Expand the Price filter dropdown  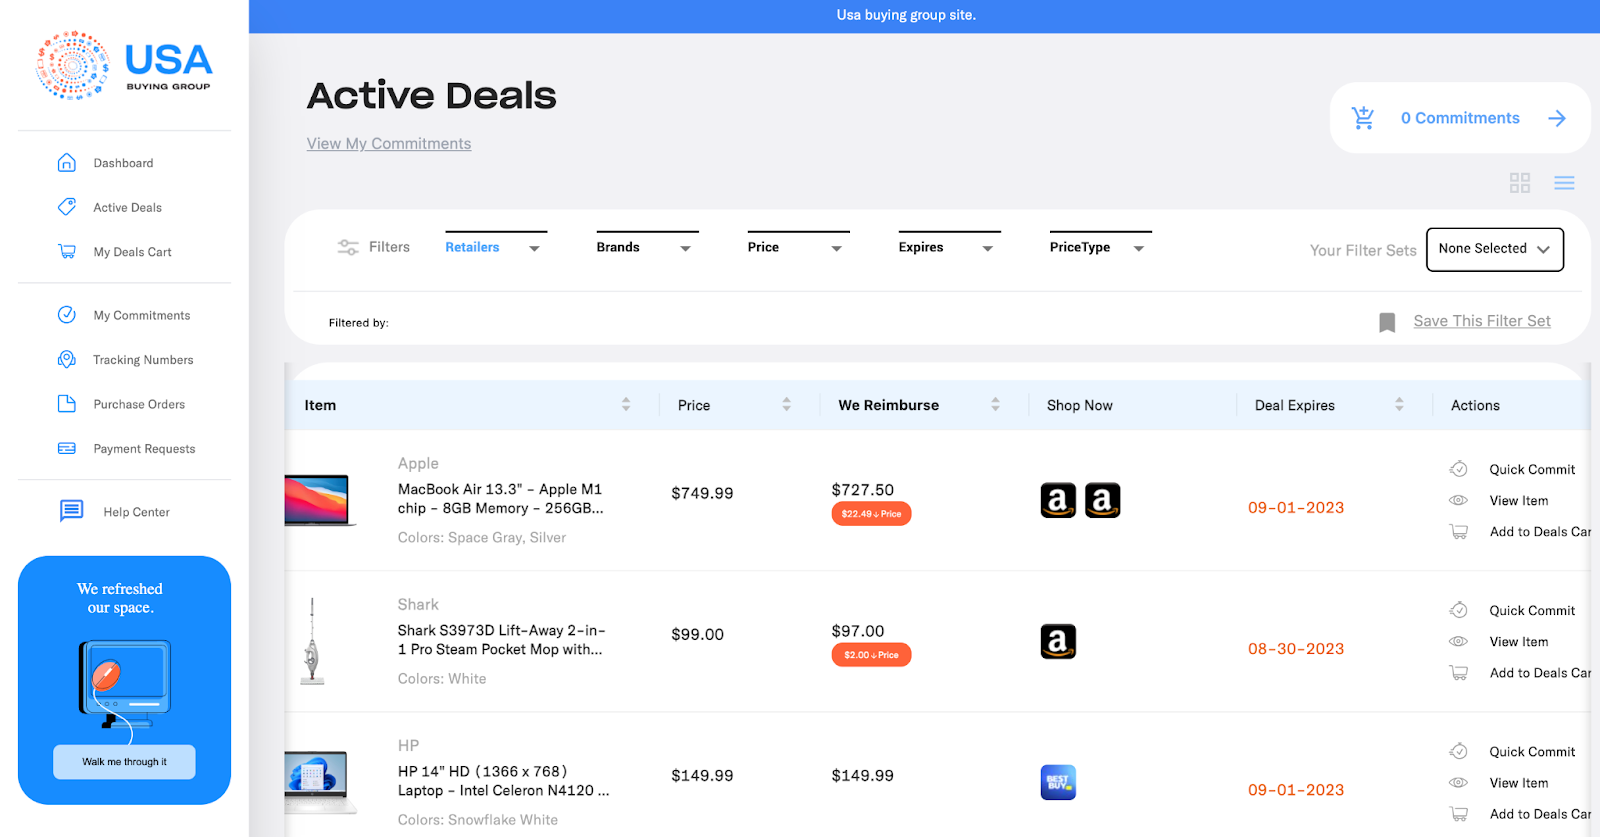[x=798, y=247]
